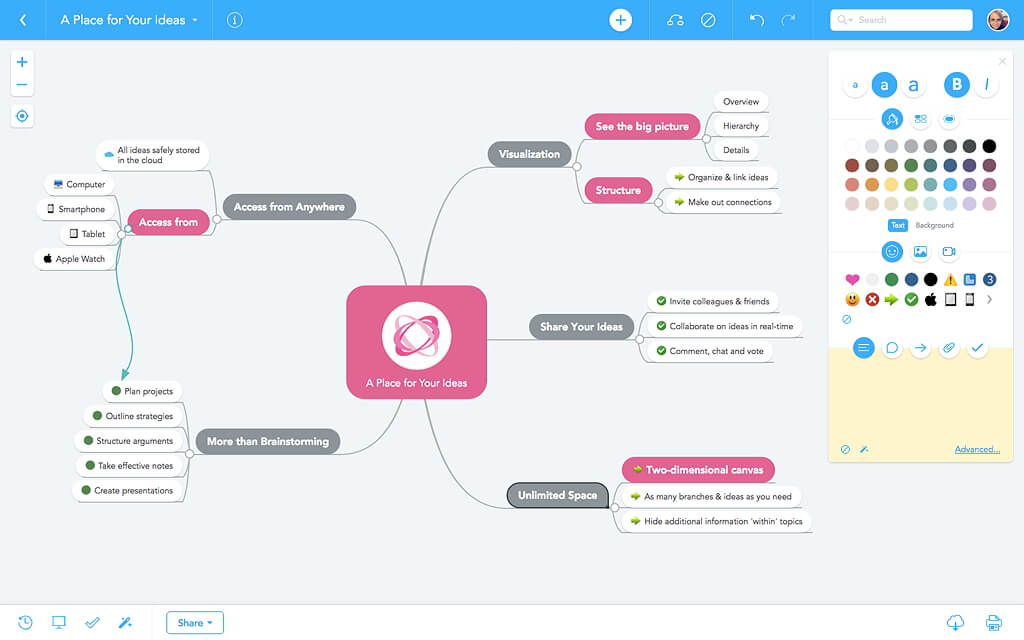This screenshot has width=1024, height=640.
Task: Pick the black color swatch
Action: [x=988, y=145]
